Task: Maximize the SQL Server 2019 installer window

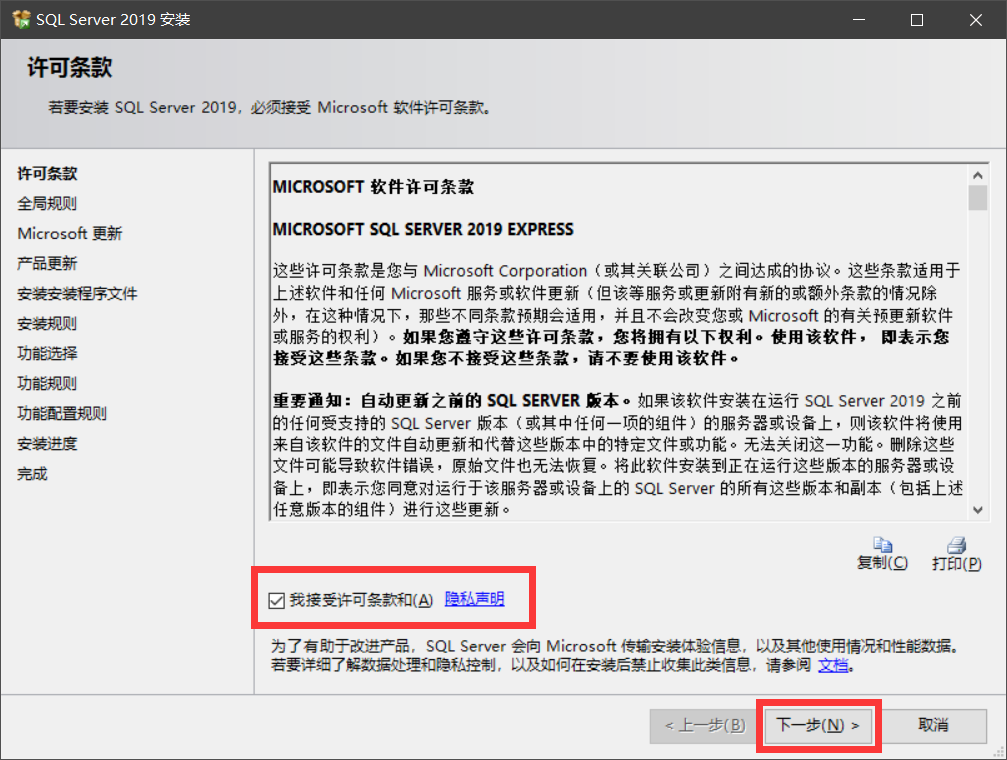Action: pos(917,19)
